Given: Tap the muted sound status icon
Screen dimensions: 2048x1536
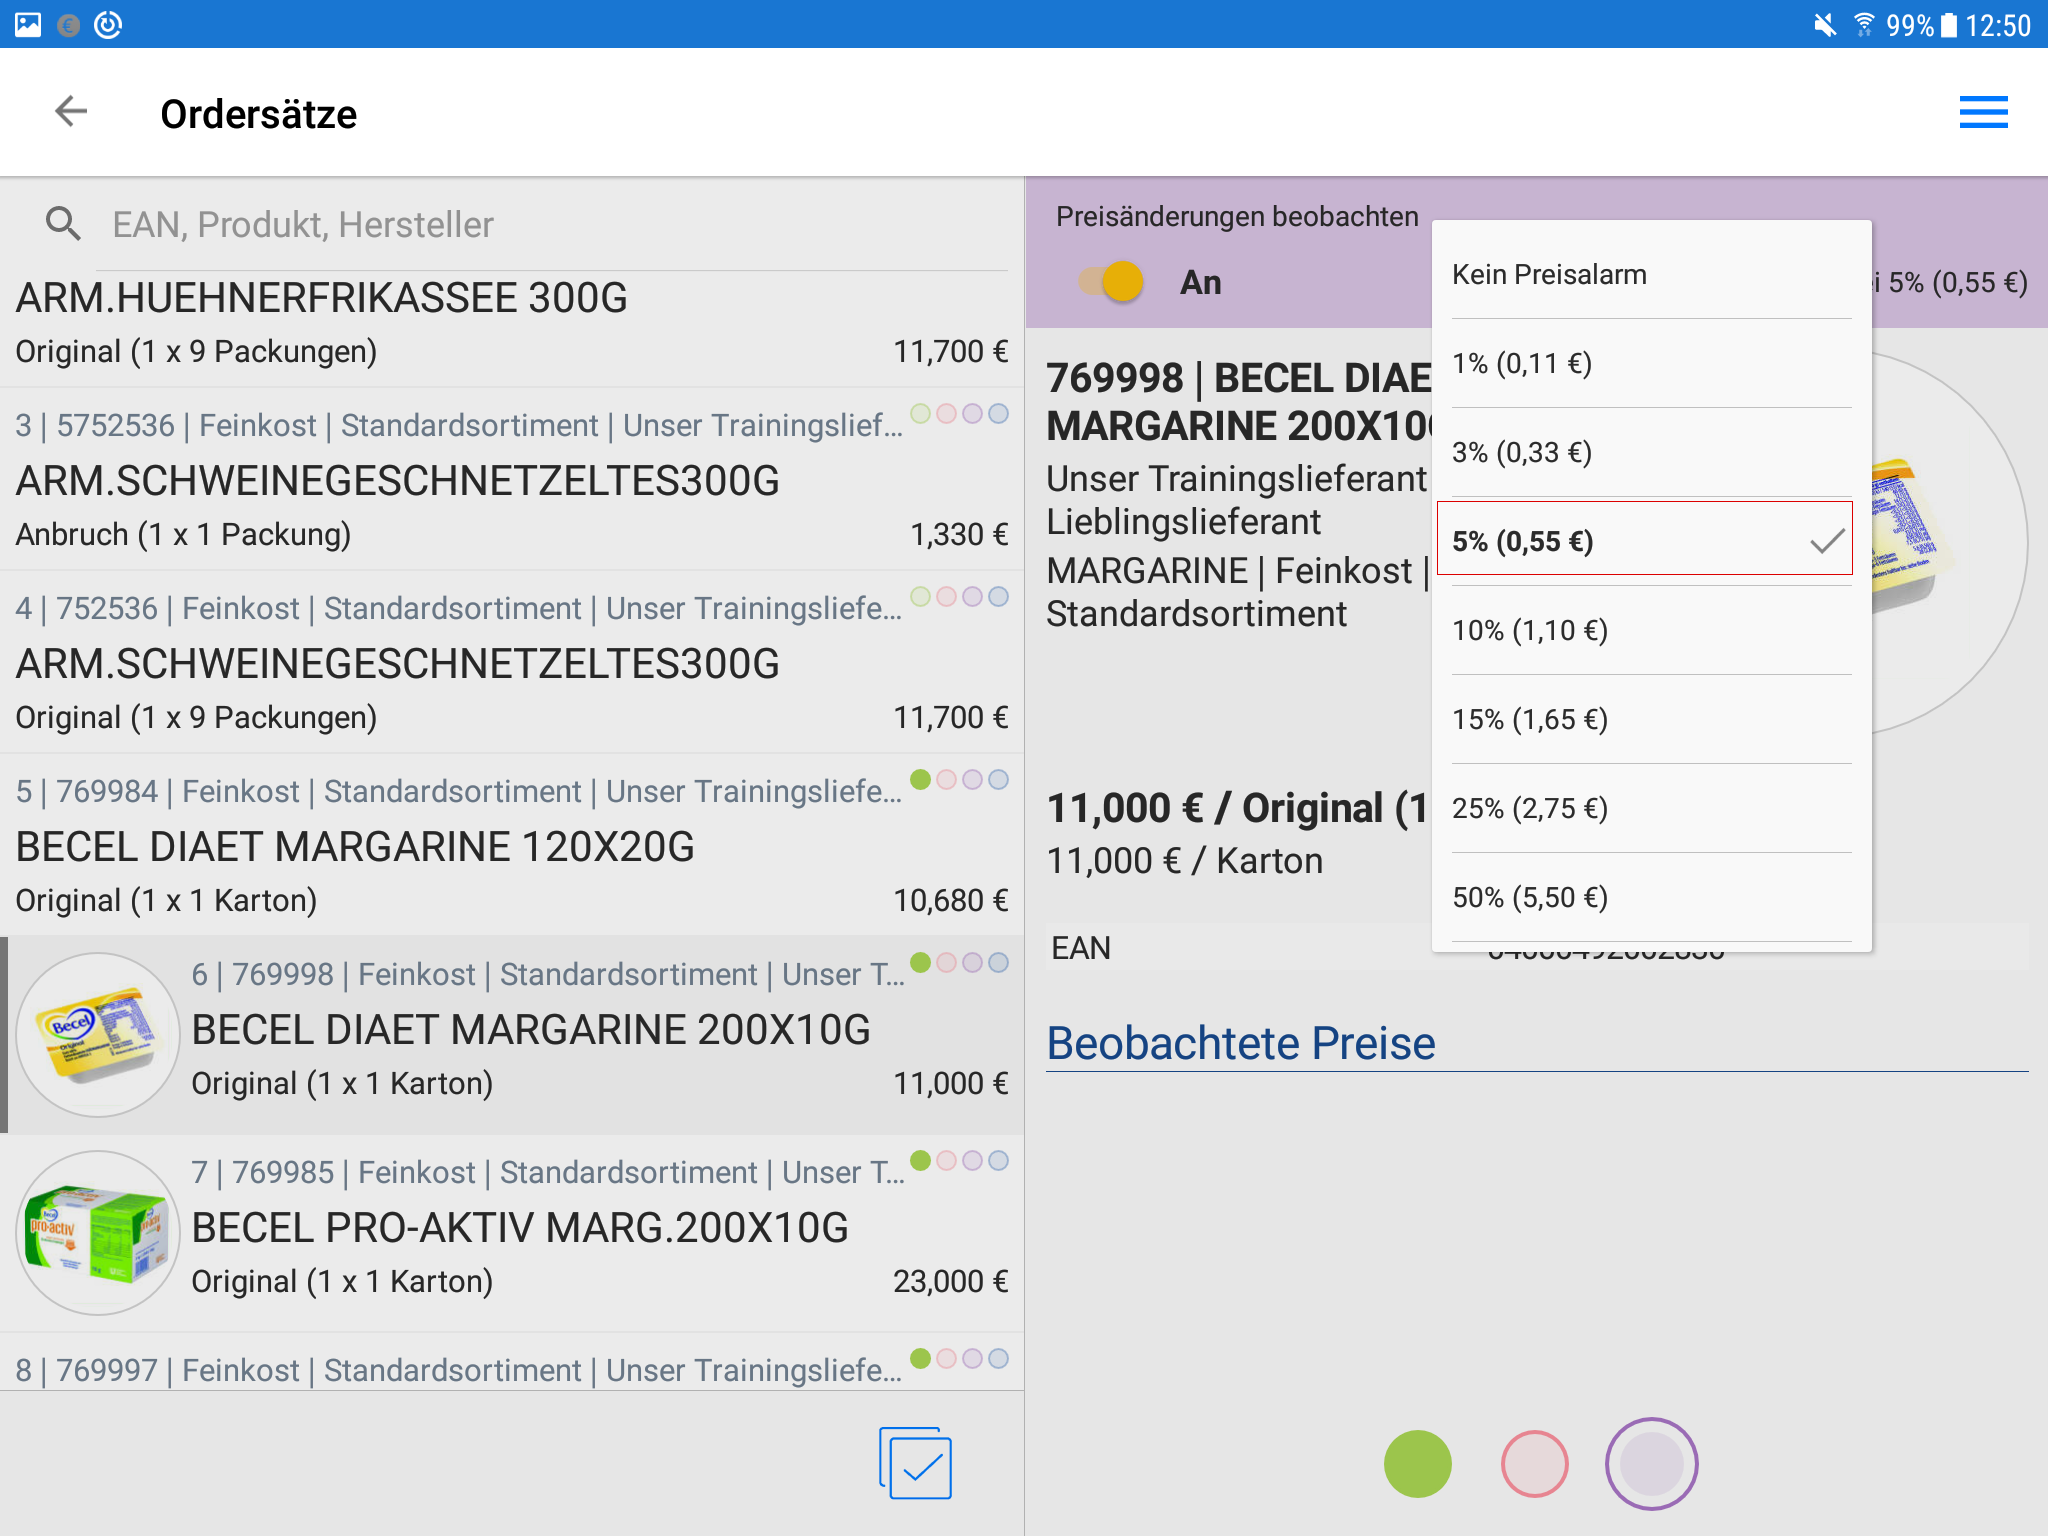Looking at the screenshot, I should click(1824, 24).
